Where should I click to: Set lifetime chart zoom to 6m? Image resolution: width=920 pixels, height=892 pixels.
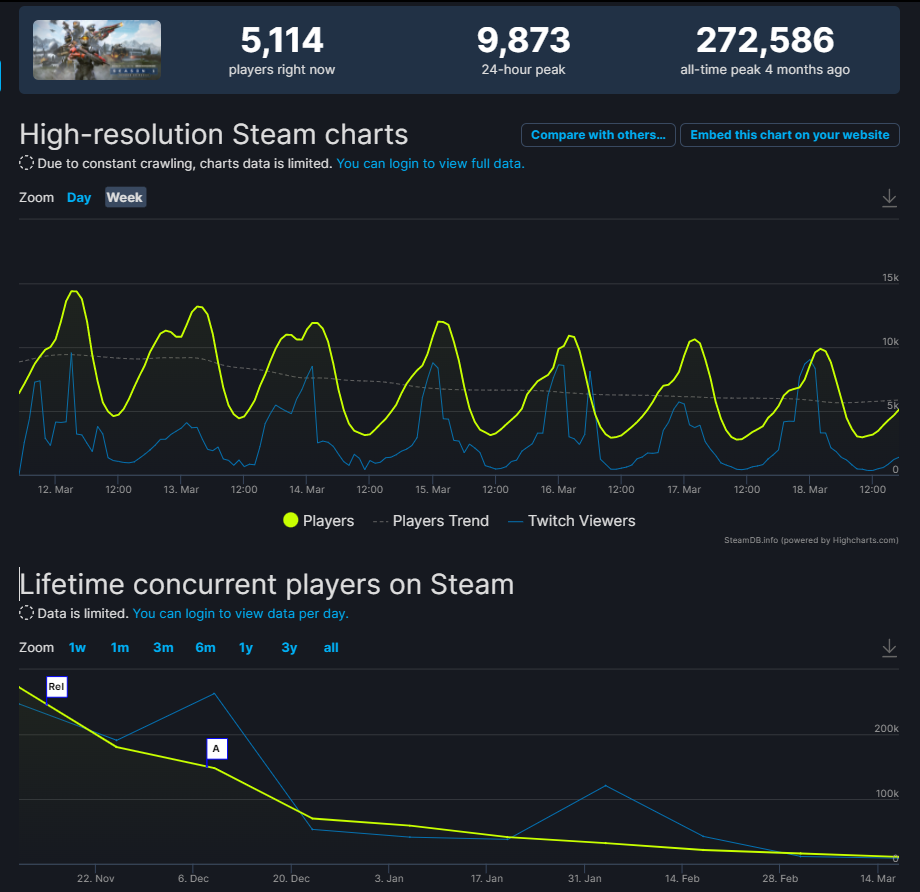[205, 647]
